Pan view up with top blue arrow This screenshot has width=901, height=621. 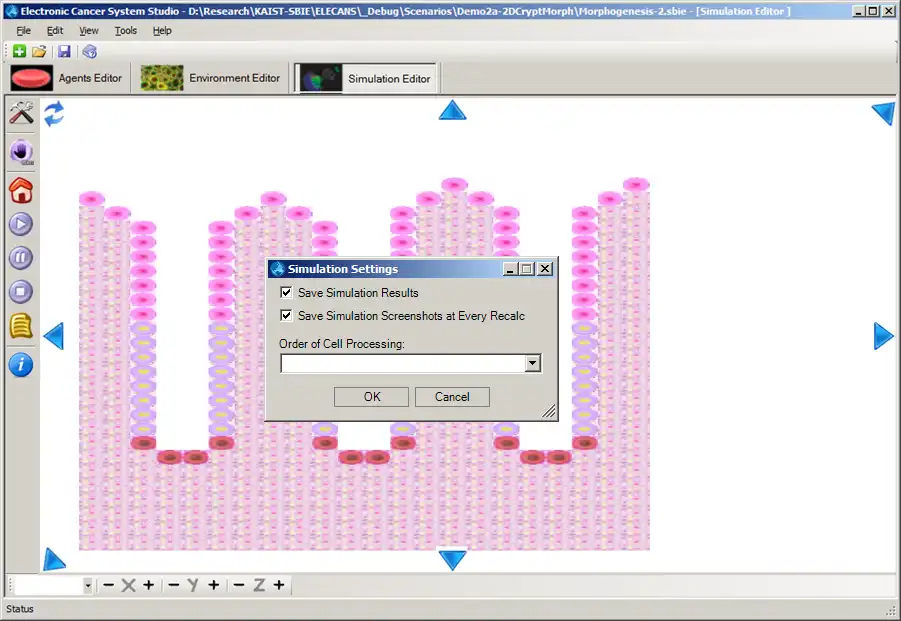(452, 110)
